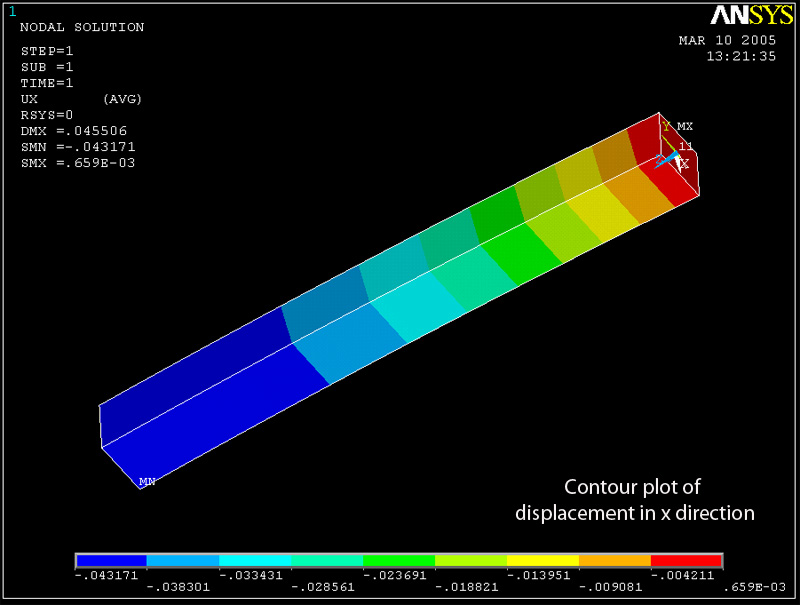Click the ANSYS logo
The width and height of the screenshot is (800, 605).
coord(752,15)
